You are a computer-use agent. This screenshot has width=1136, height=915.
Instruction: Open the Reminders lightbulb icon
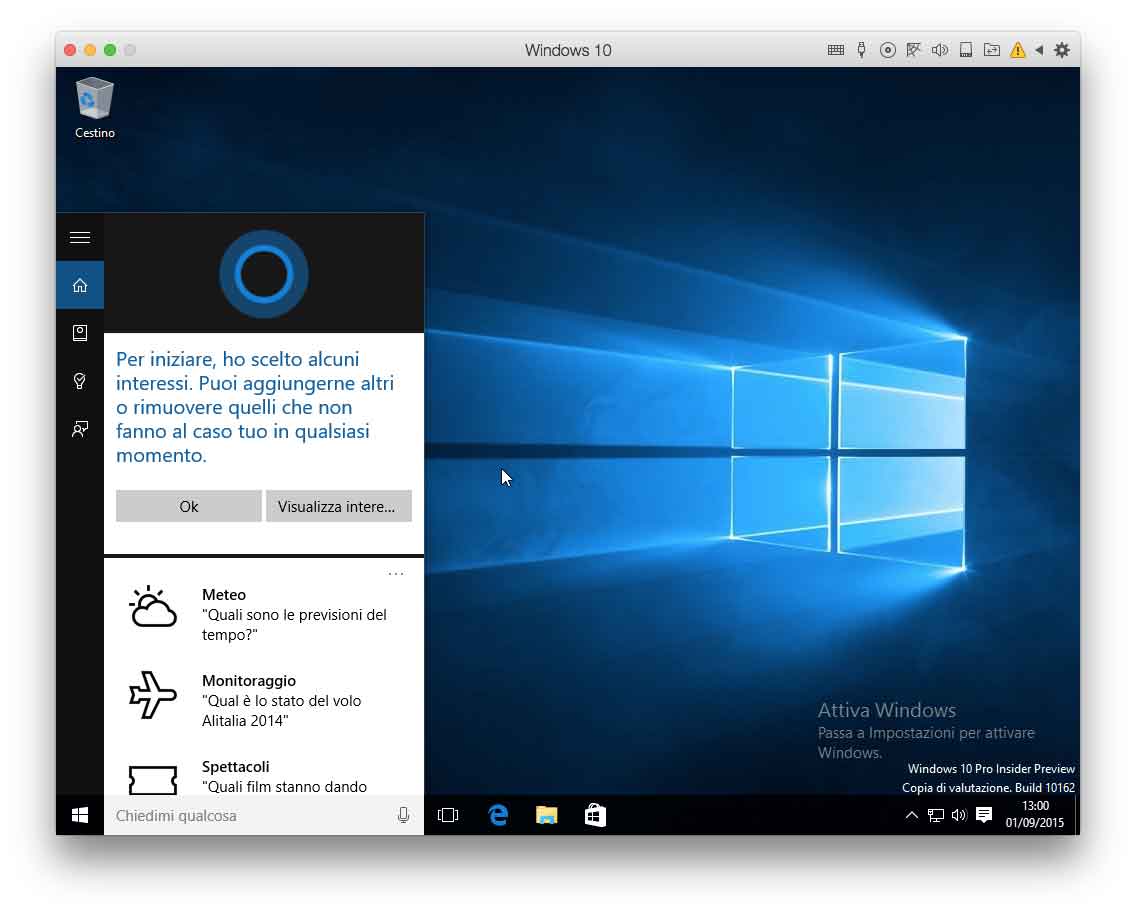click(80, 381)
